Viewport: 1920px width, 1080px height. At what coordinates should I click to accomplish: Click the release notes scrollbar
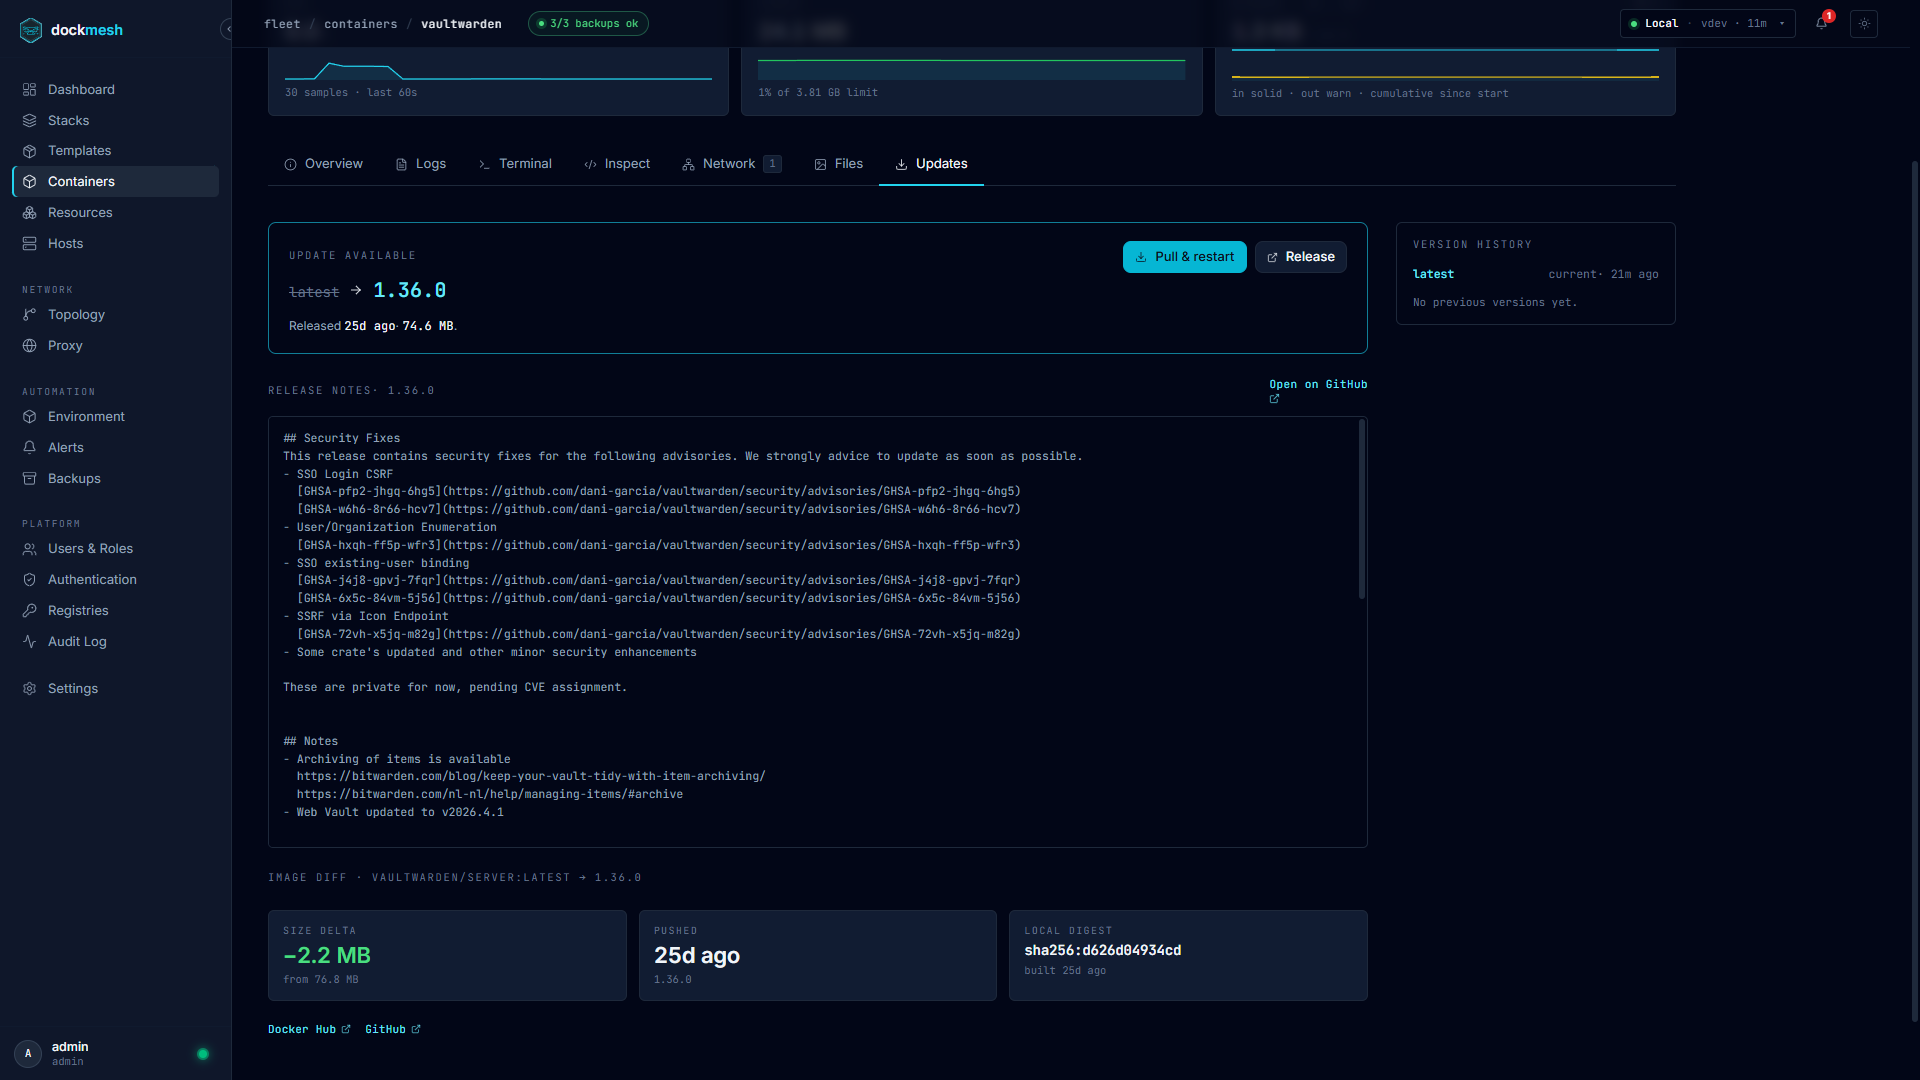(1361, 510)
